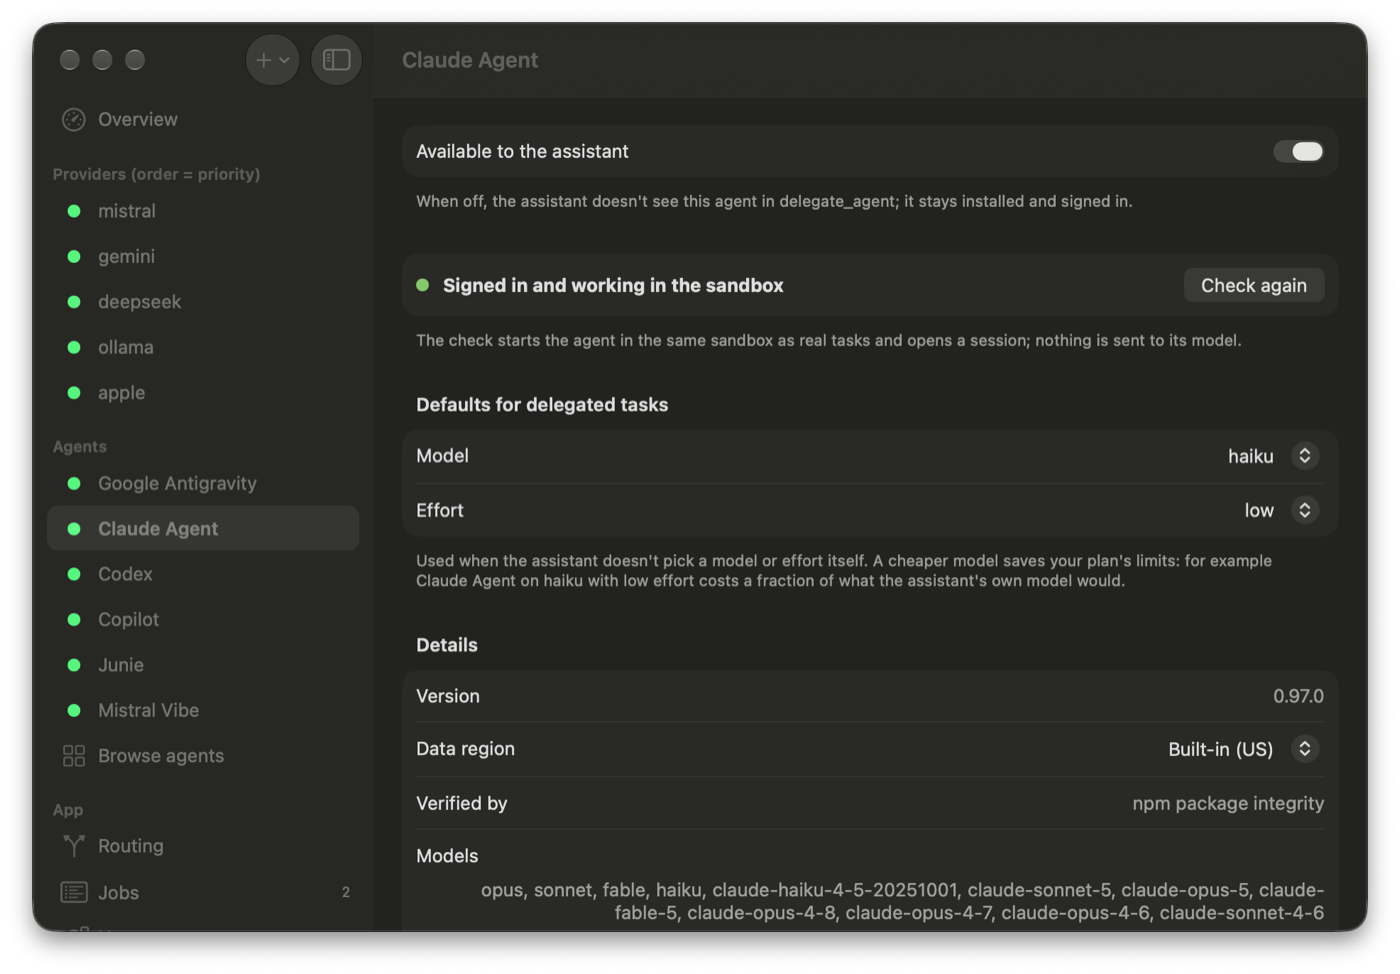This screenshot has height=974, width=1400.
Task: Go to the Routing section
Action: pos(203,846)
